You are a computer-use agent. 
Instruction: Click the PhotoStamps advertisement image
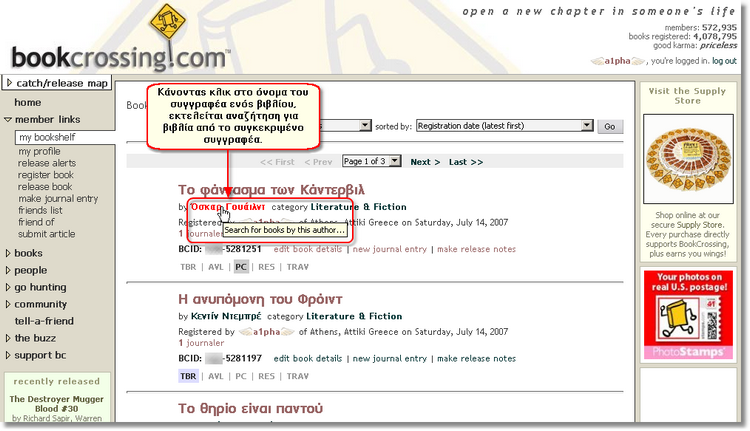coord(686,314)
